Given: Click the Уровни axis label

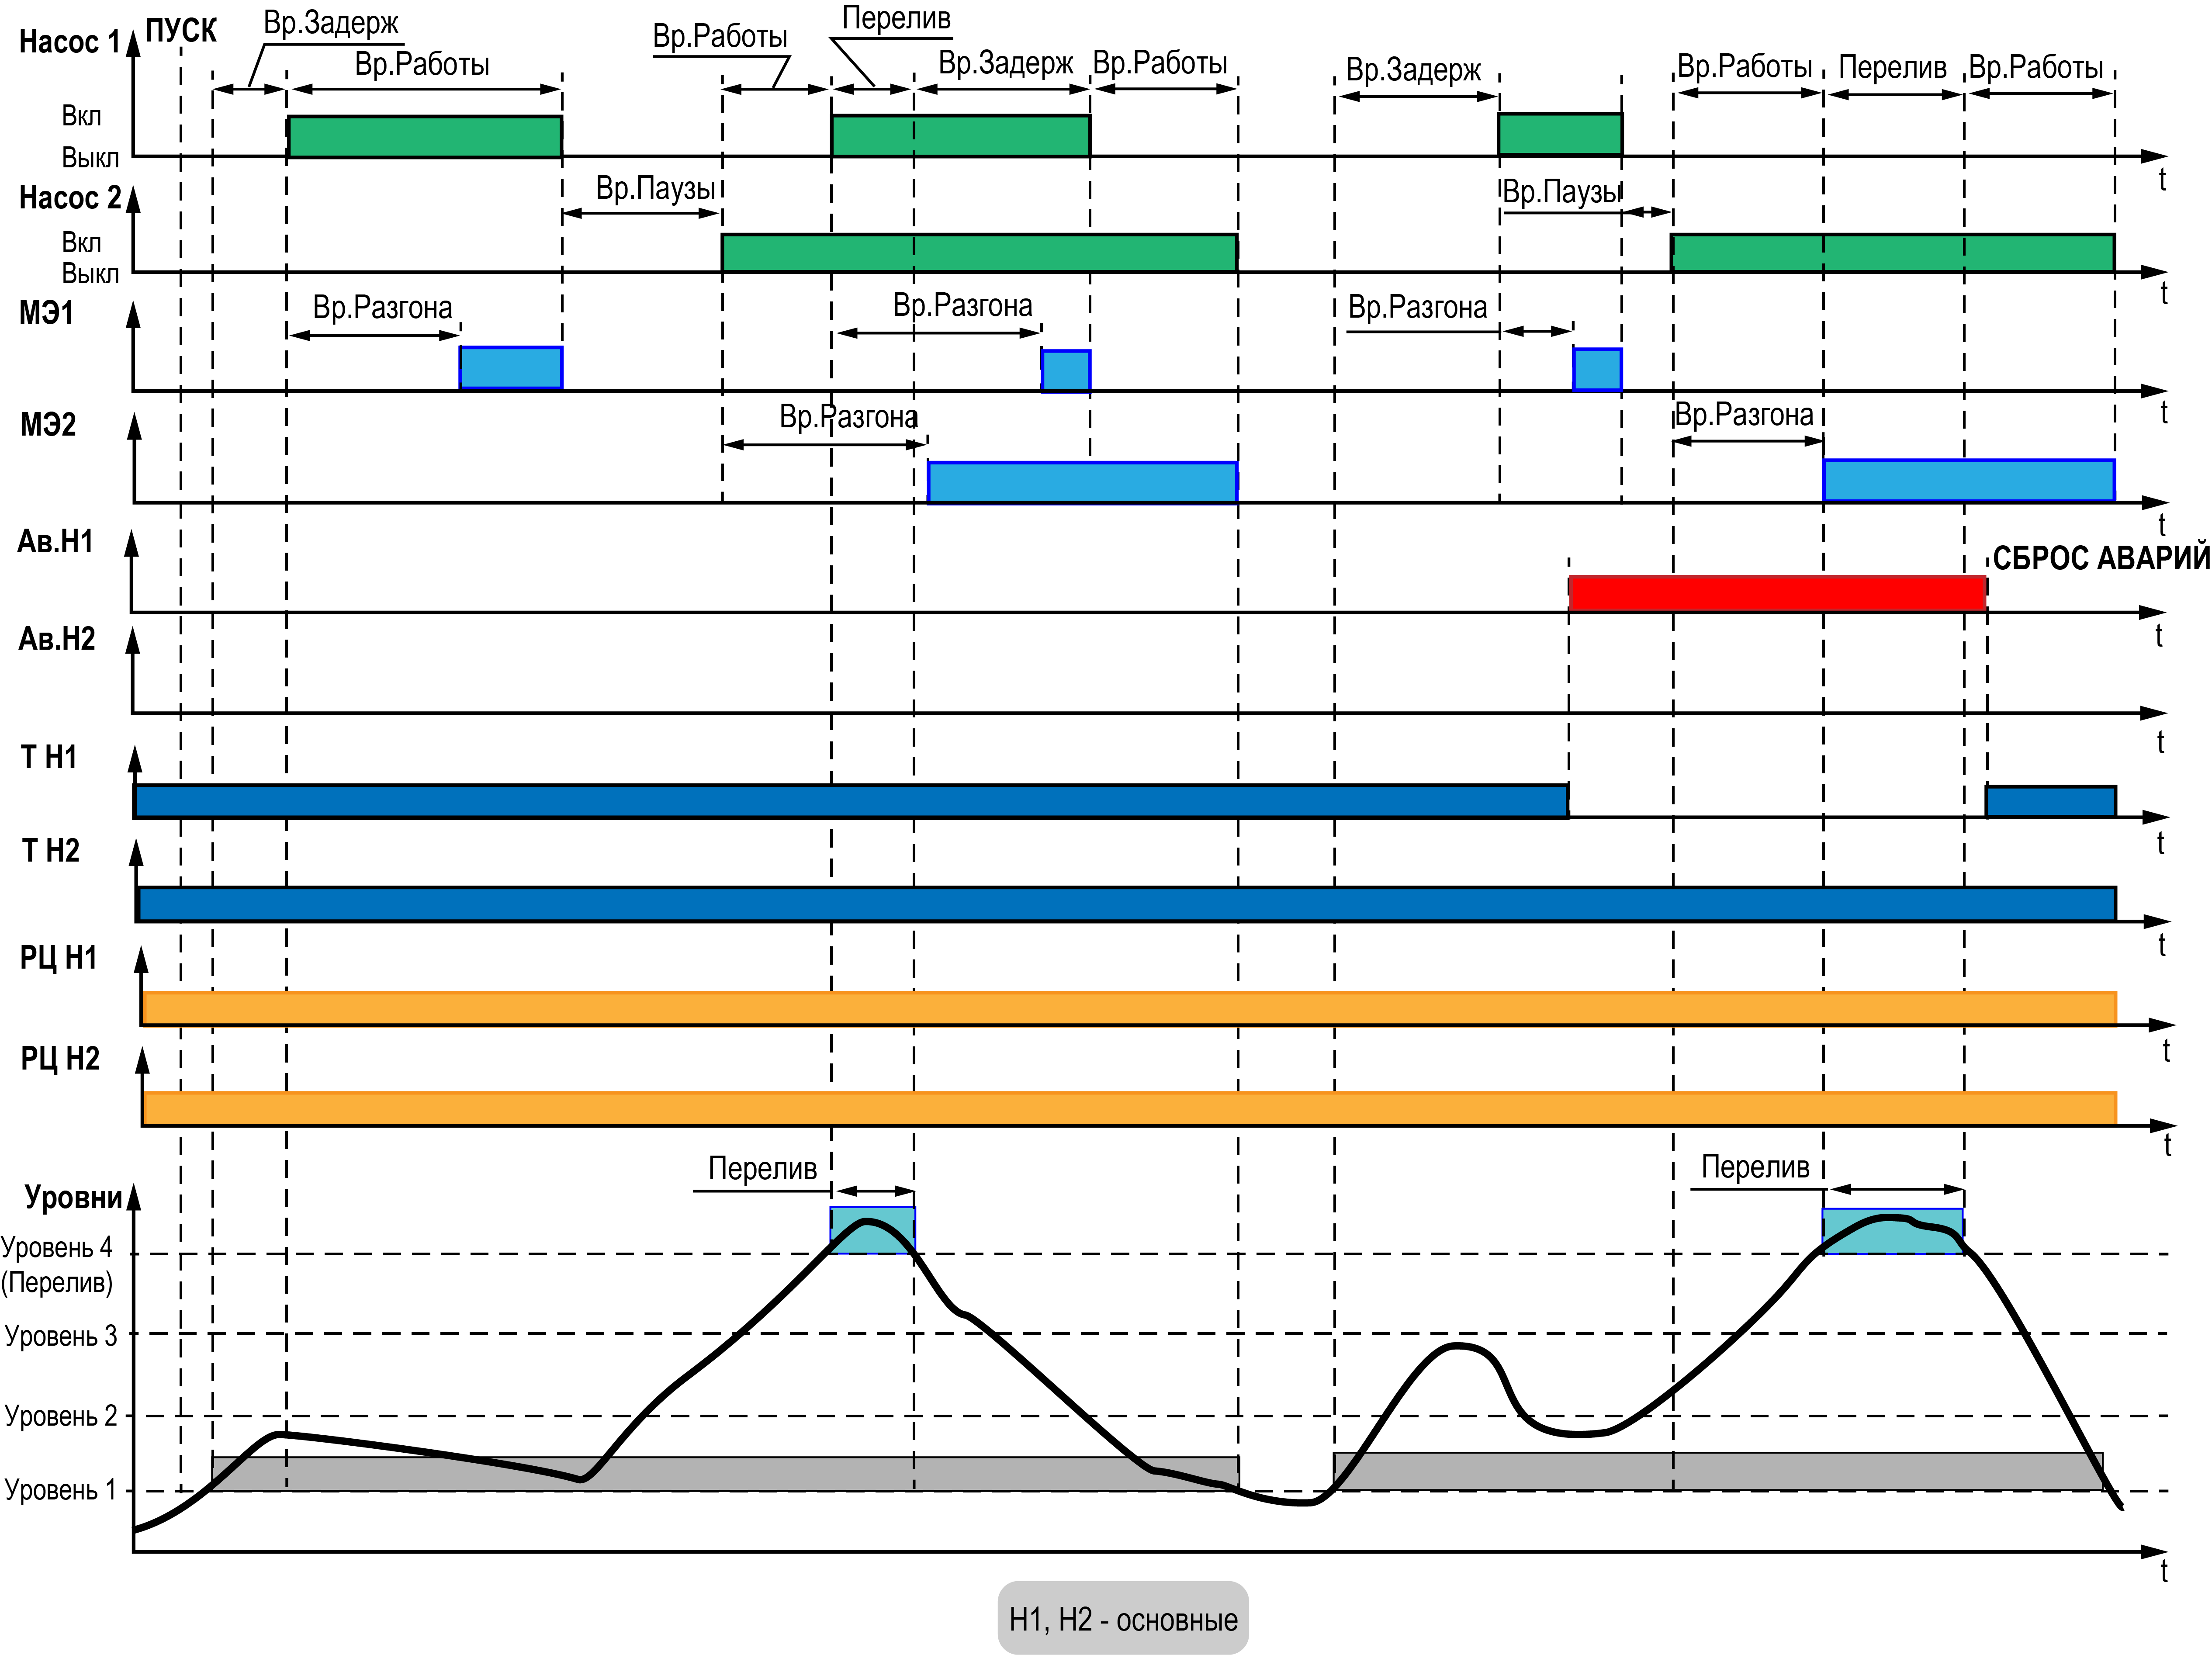Looking at the screenshot, I should pos(73,1197).
